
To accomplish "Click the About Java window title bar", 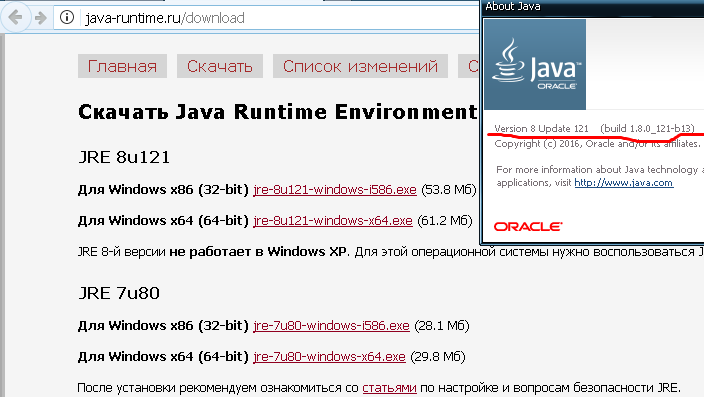I will (593, 7).
